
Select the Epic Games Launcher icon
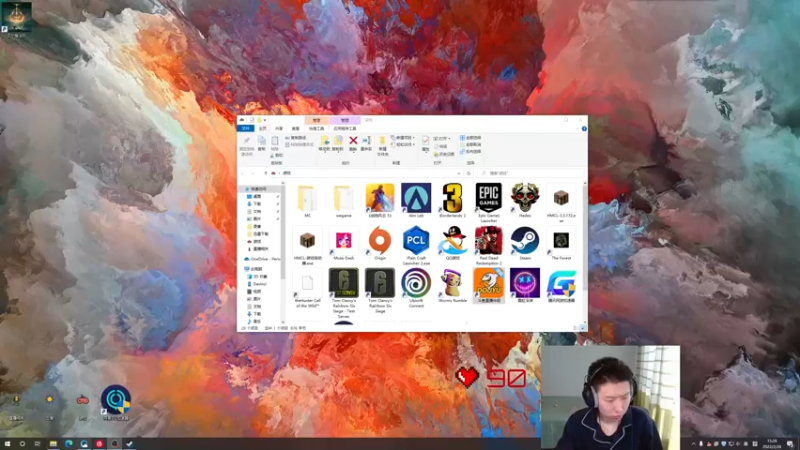489,203
